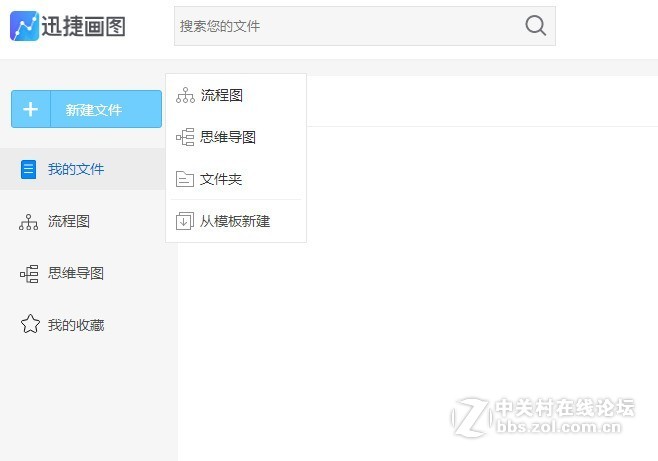Click the 思维导图 icon in dropdown menu

click(x=185, y=137)
